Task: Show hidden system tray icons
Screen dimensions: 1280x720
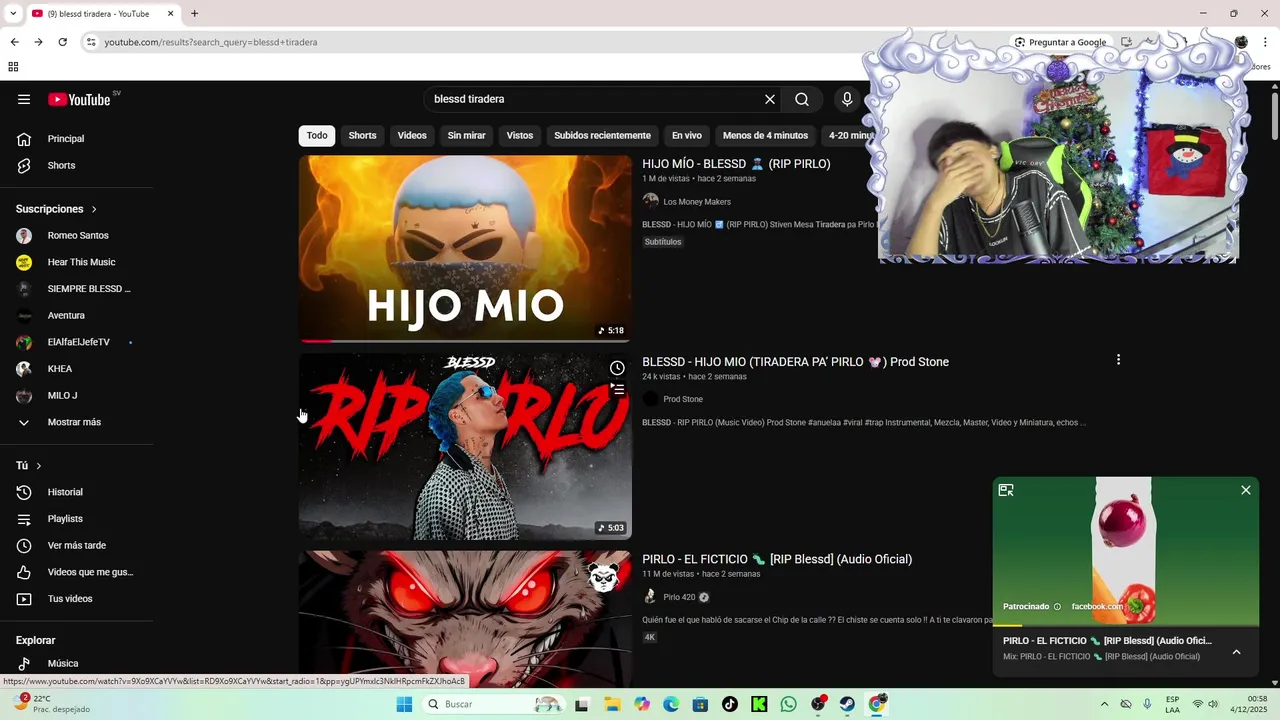Action: 1104,704
